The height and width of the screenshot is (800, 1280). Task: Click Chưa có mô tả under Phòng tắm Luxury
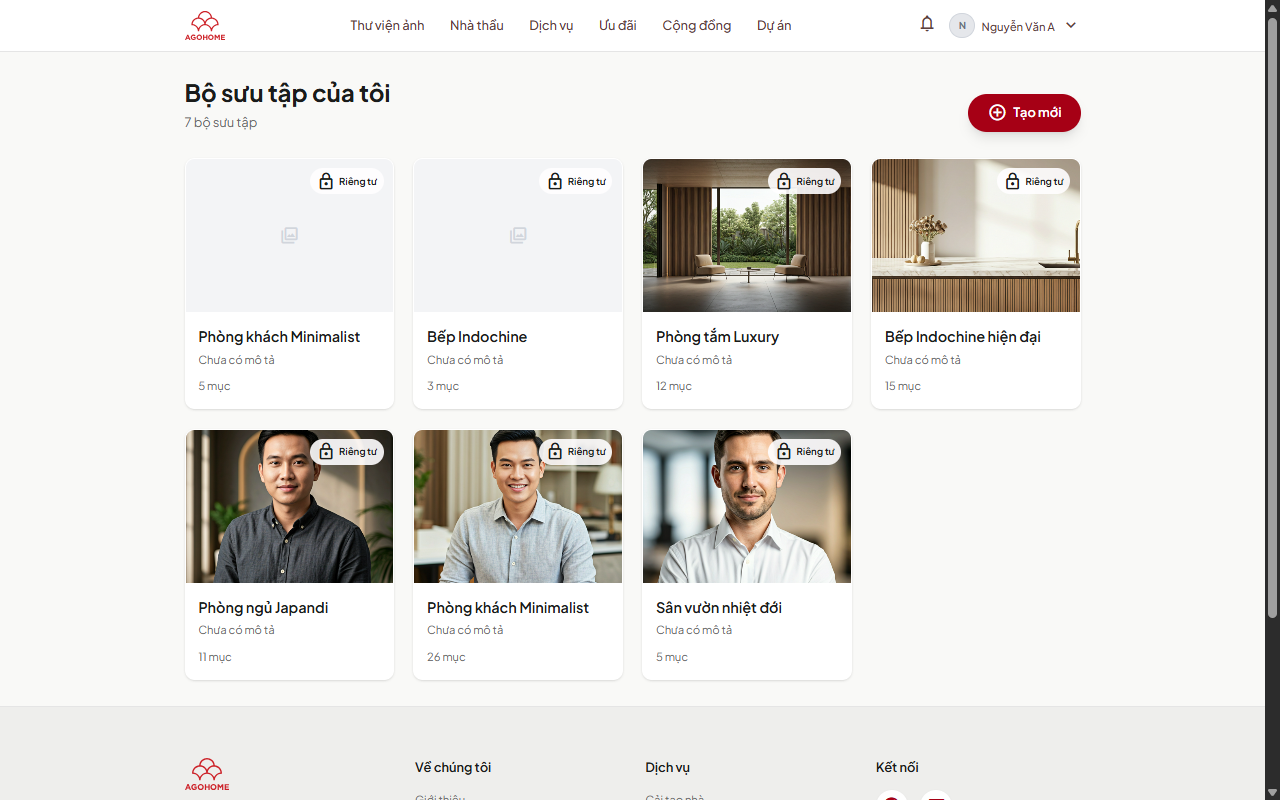pos(694,360)
